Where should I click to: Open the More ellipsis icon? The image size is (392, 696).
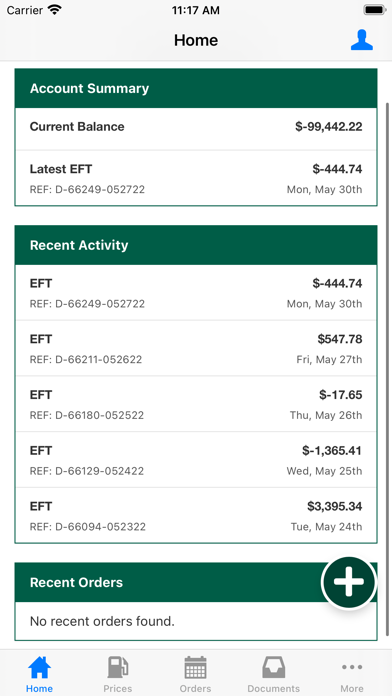pos(352,667)
